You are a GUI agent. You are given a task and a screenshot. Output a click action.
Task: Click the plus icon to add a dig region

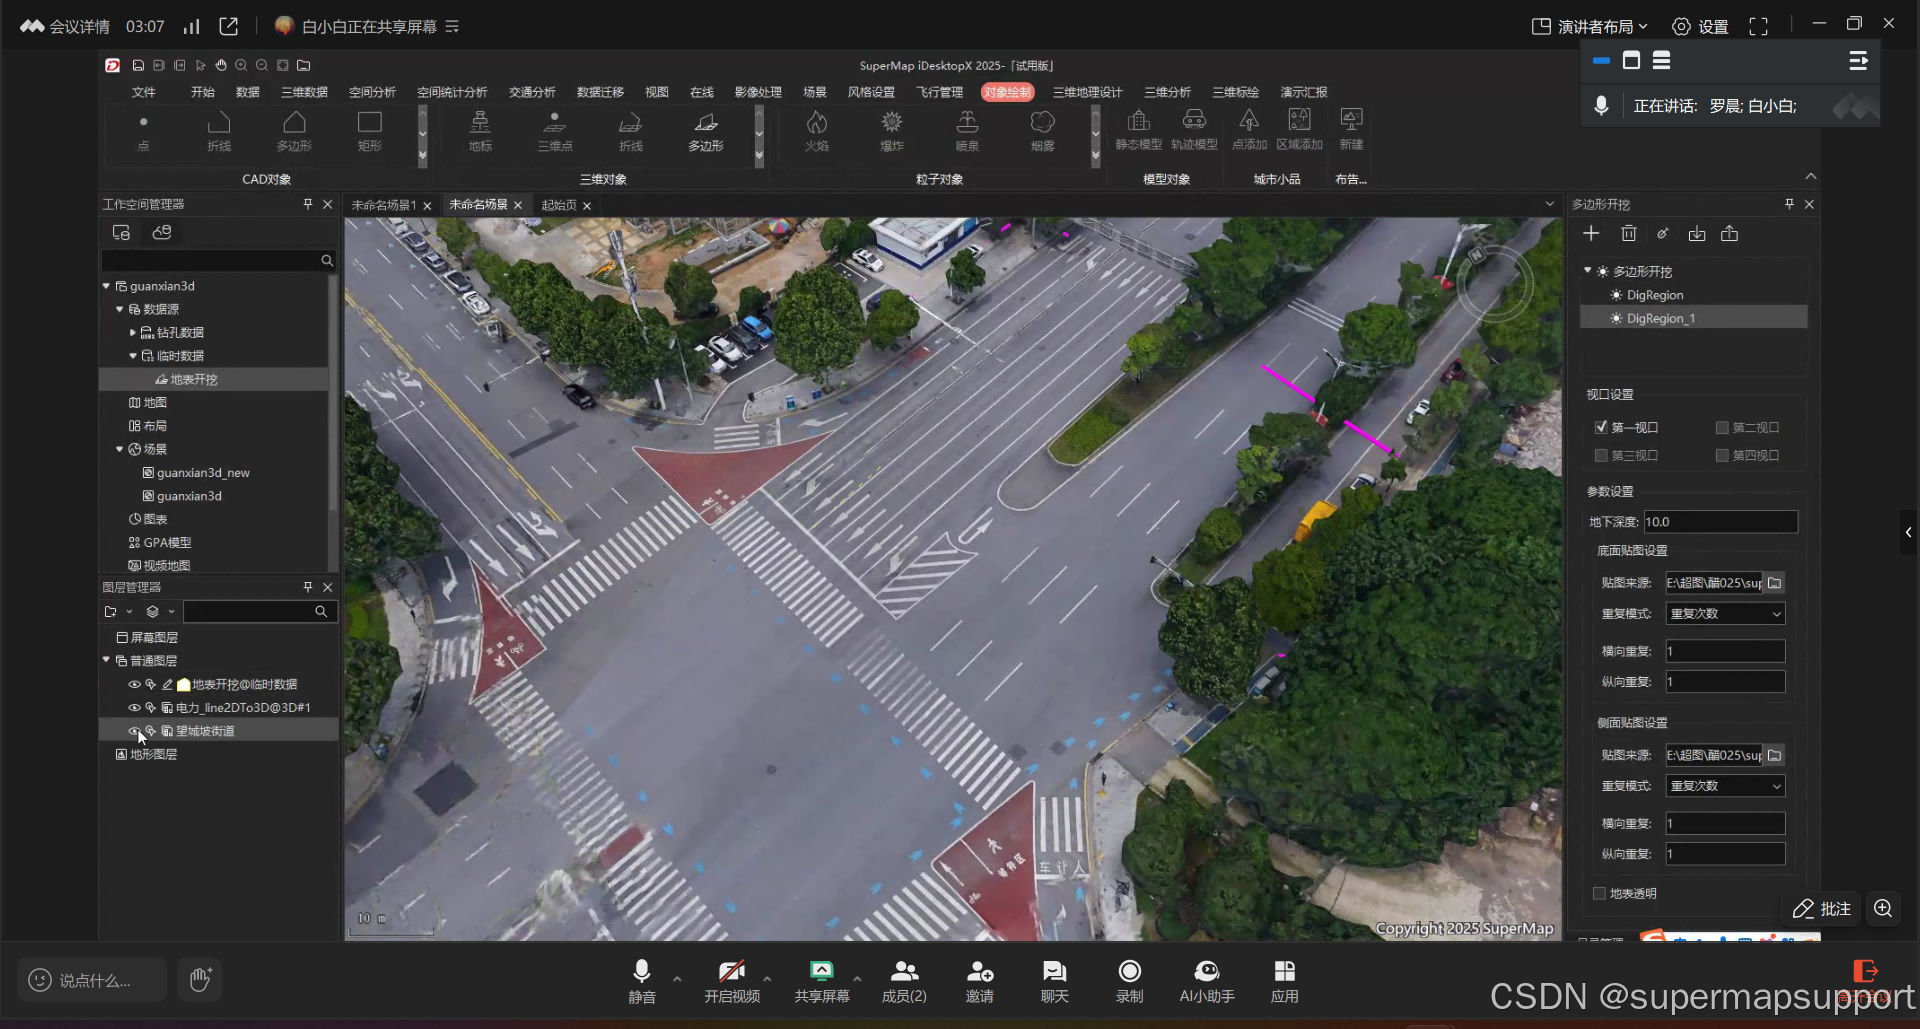pos(1591,233)
